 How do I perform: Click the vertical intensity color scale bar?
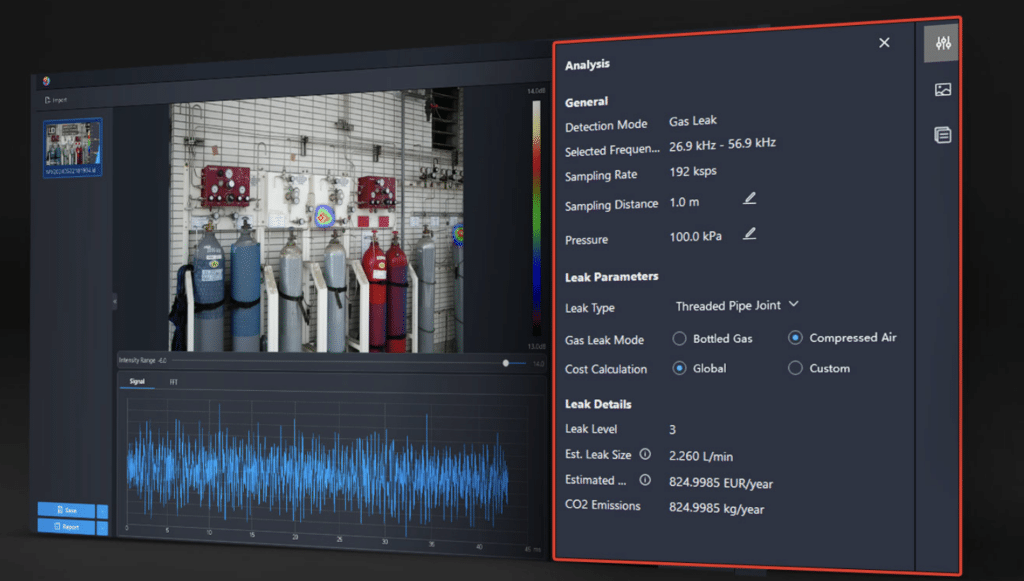point(536,217)
